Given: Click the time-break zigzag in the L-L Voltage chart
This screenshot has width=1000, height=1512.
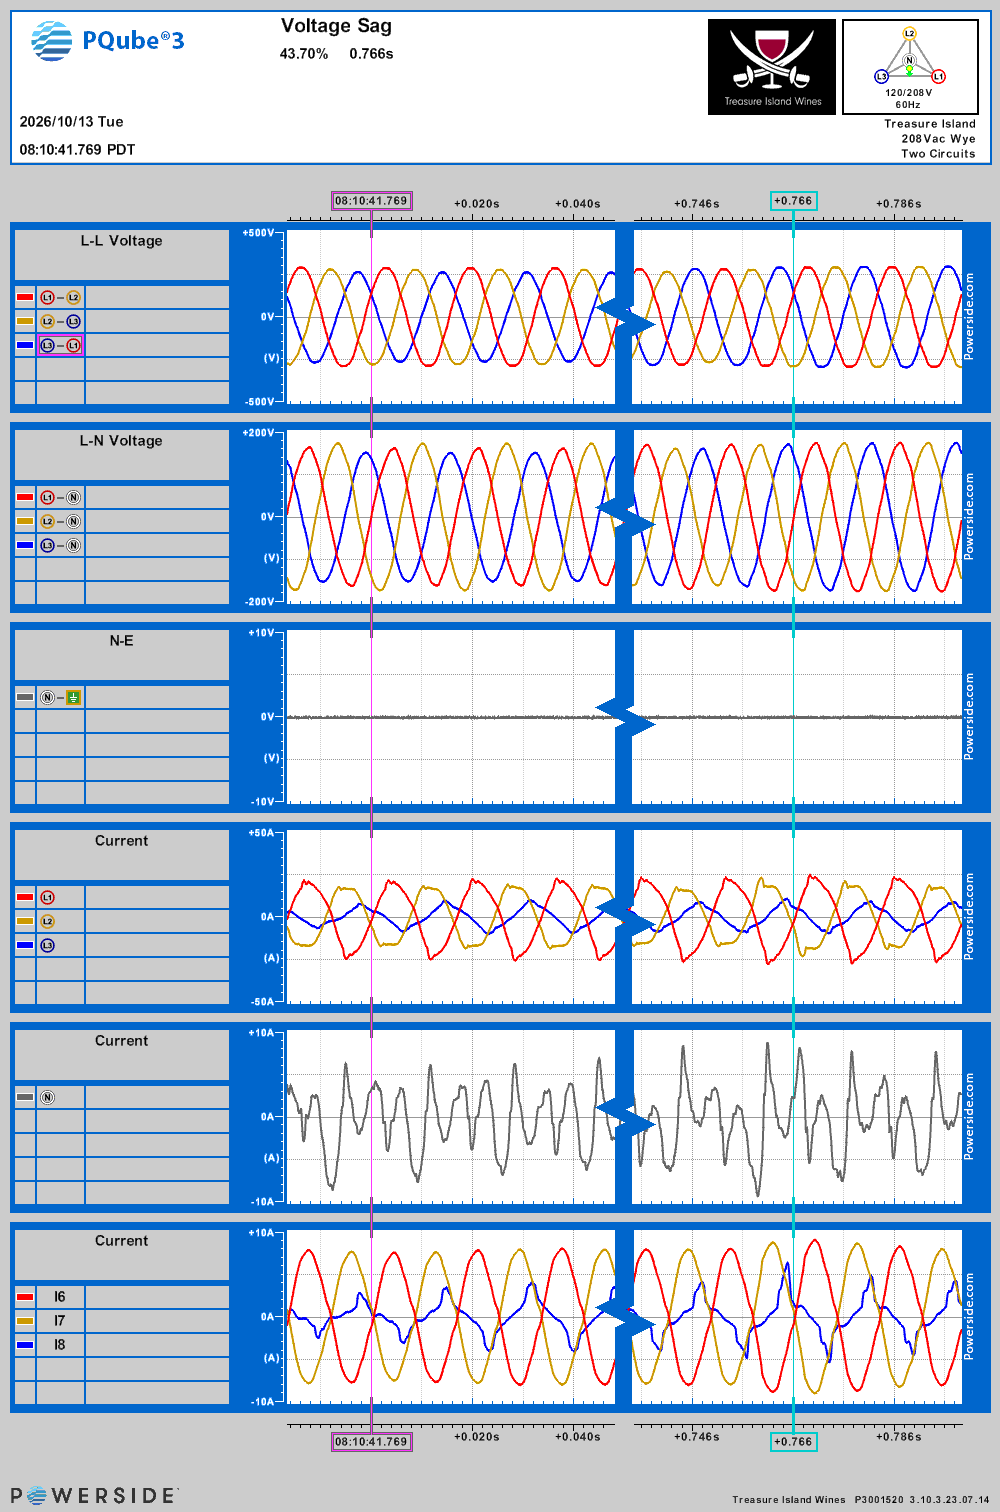Looking at the screenshot, I should (x=625, y=319).
